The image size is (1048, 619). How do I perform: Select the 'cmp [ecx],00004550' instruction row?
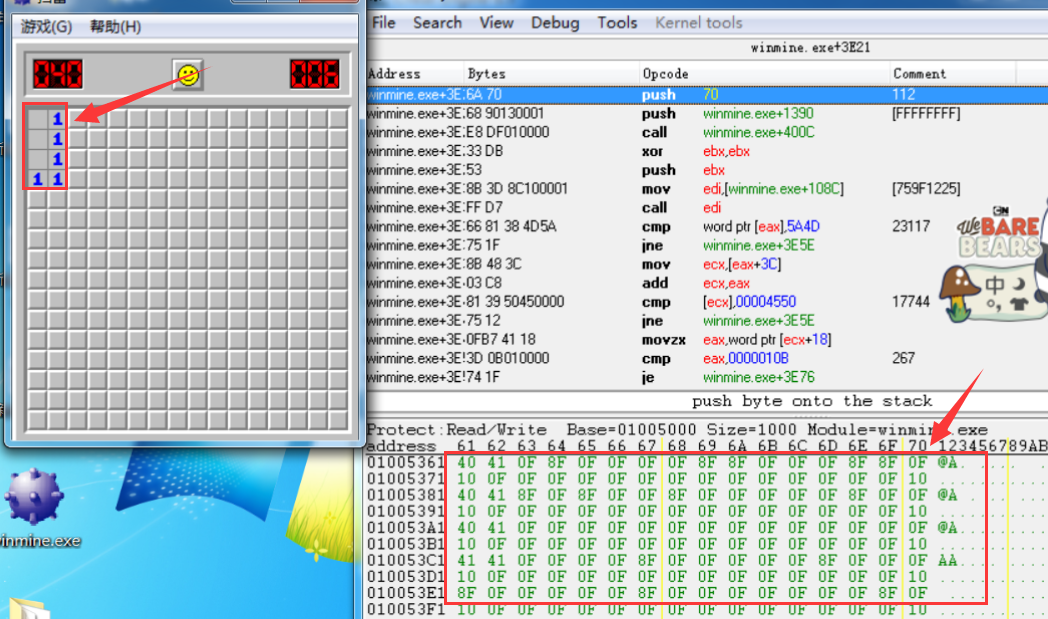point(707,302)
